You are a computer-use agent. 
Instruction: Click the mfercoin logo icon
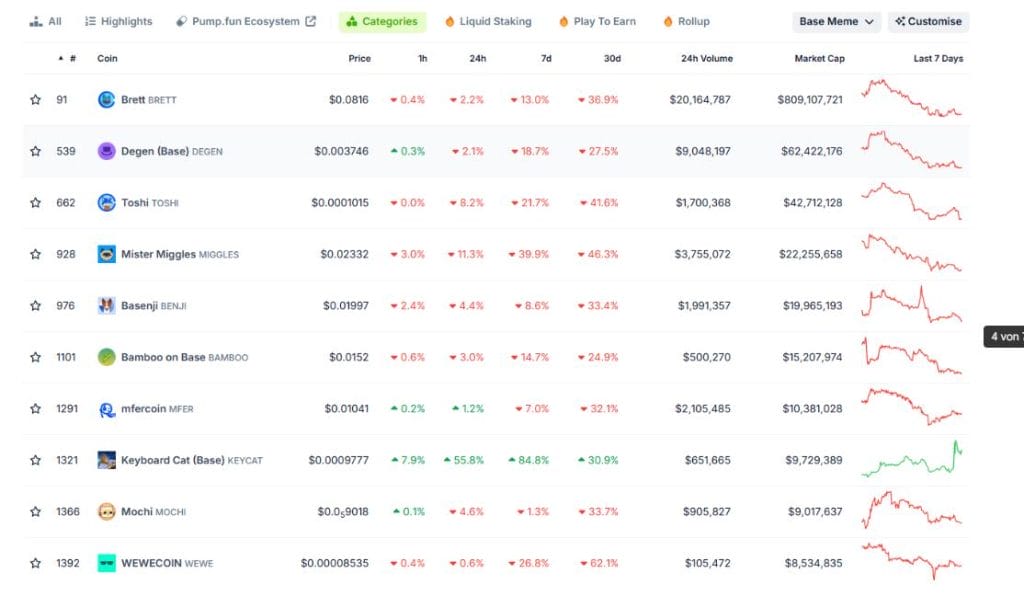pyautogui.click(x=106, y=409)
